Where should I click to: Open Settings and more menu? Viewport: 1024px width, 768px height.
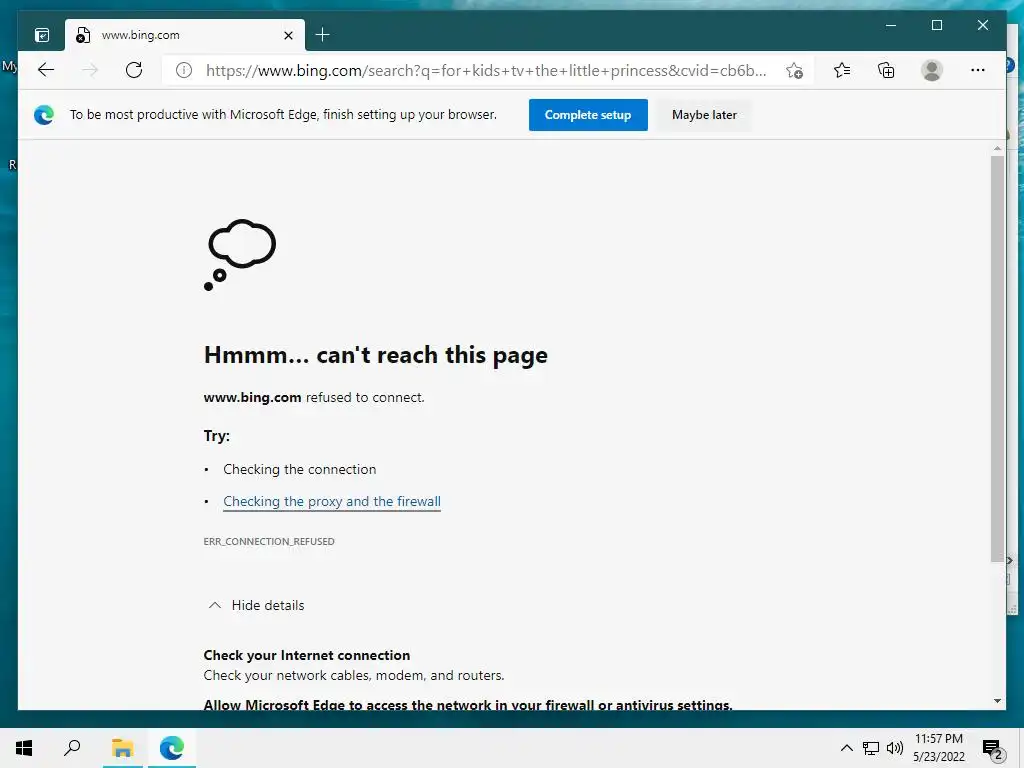tap(978, 70)
